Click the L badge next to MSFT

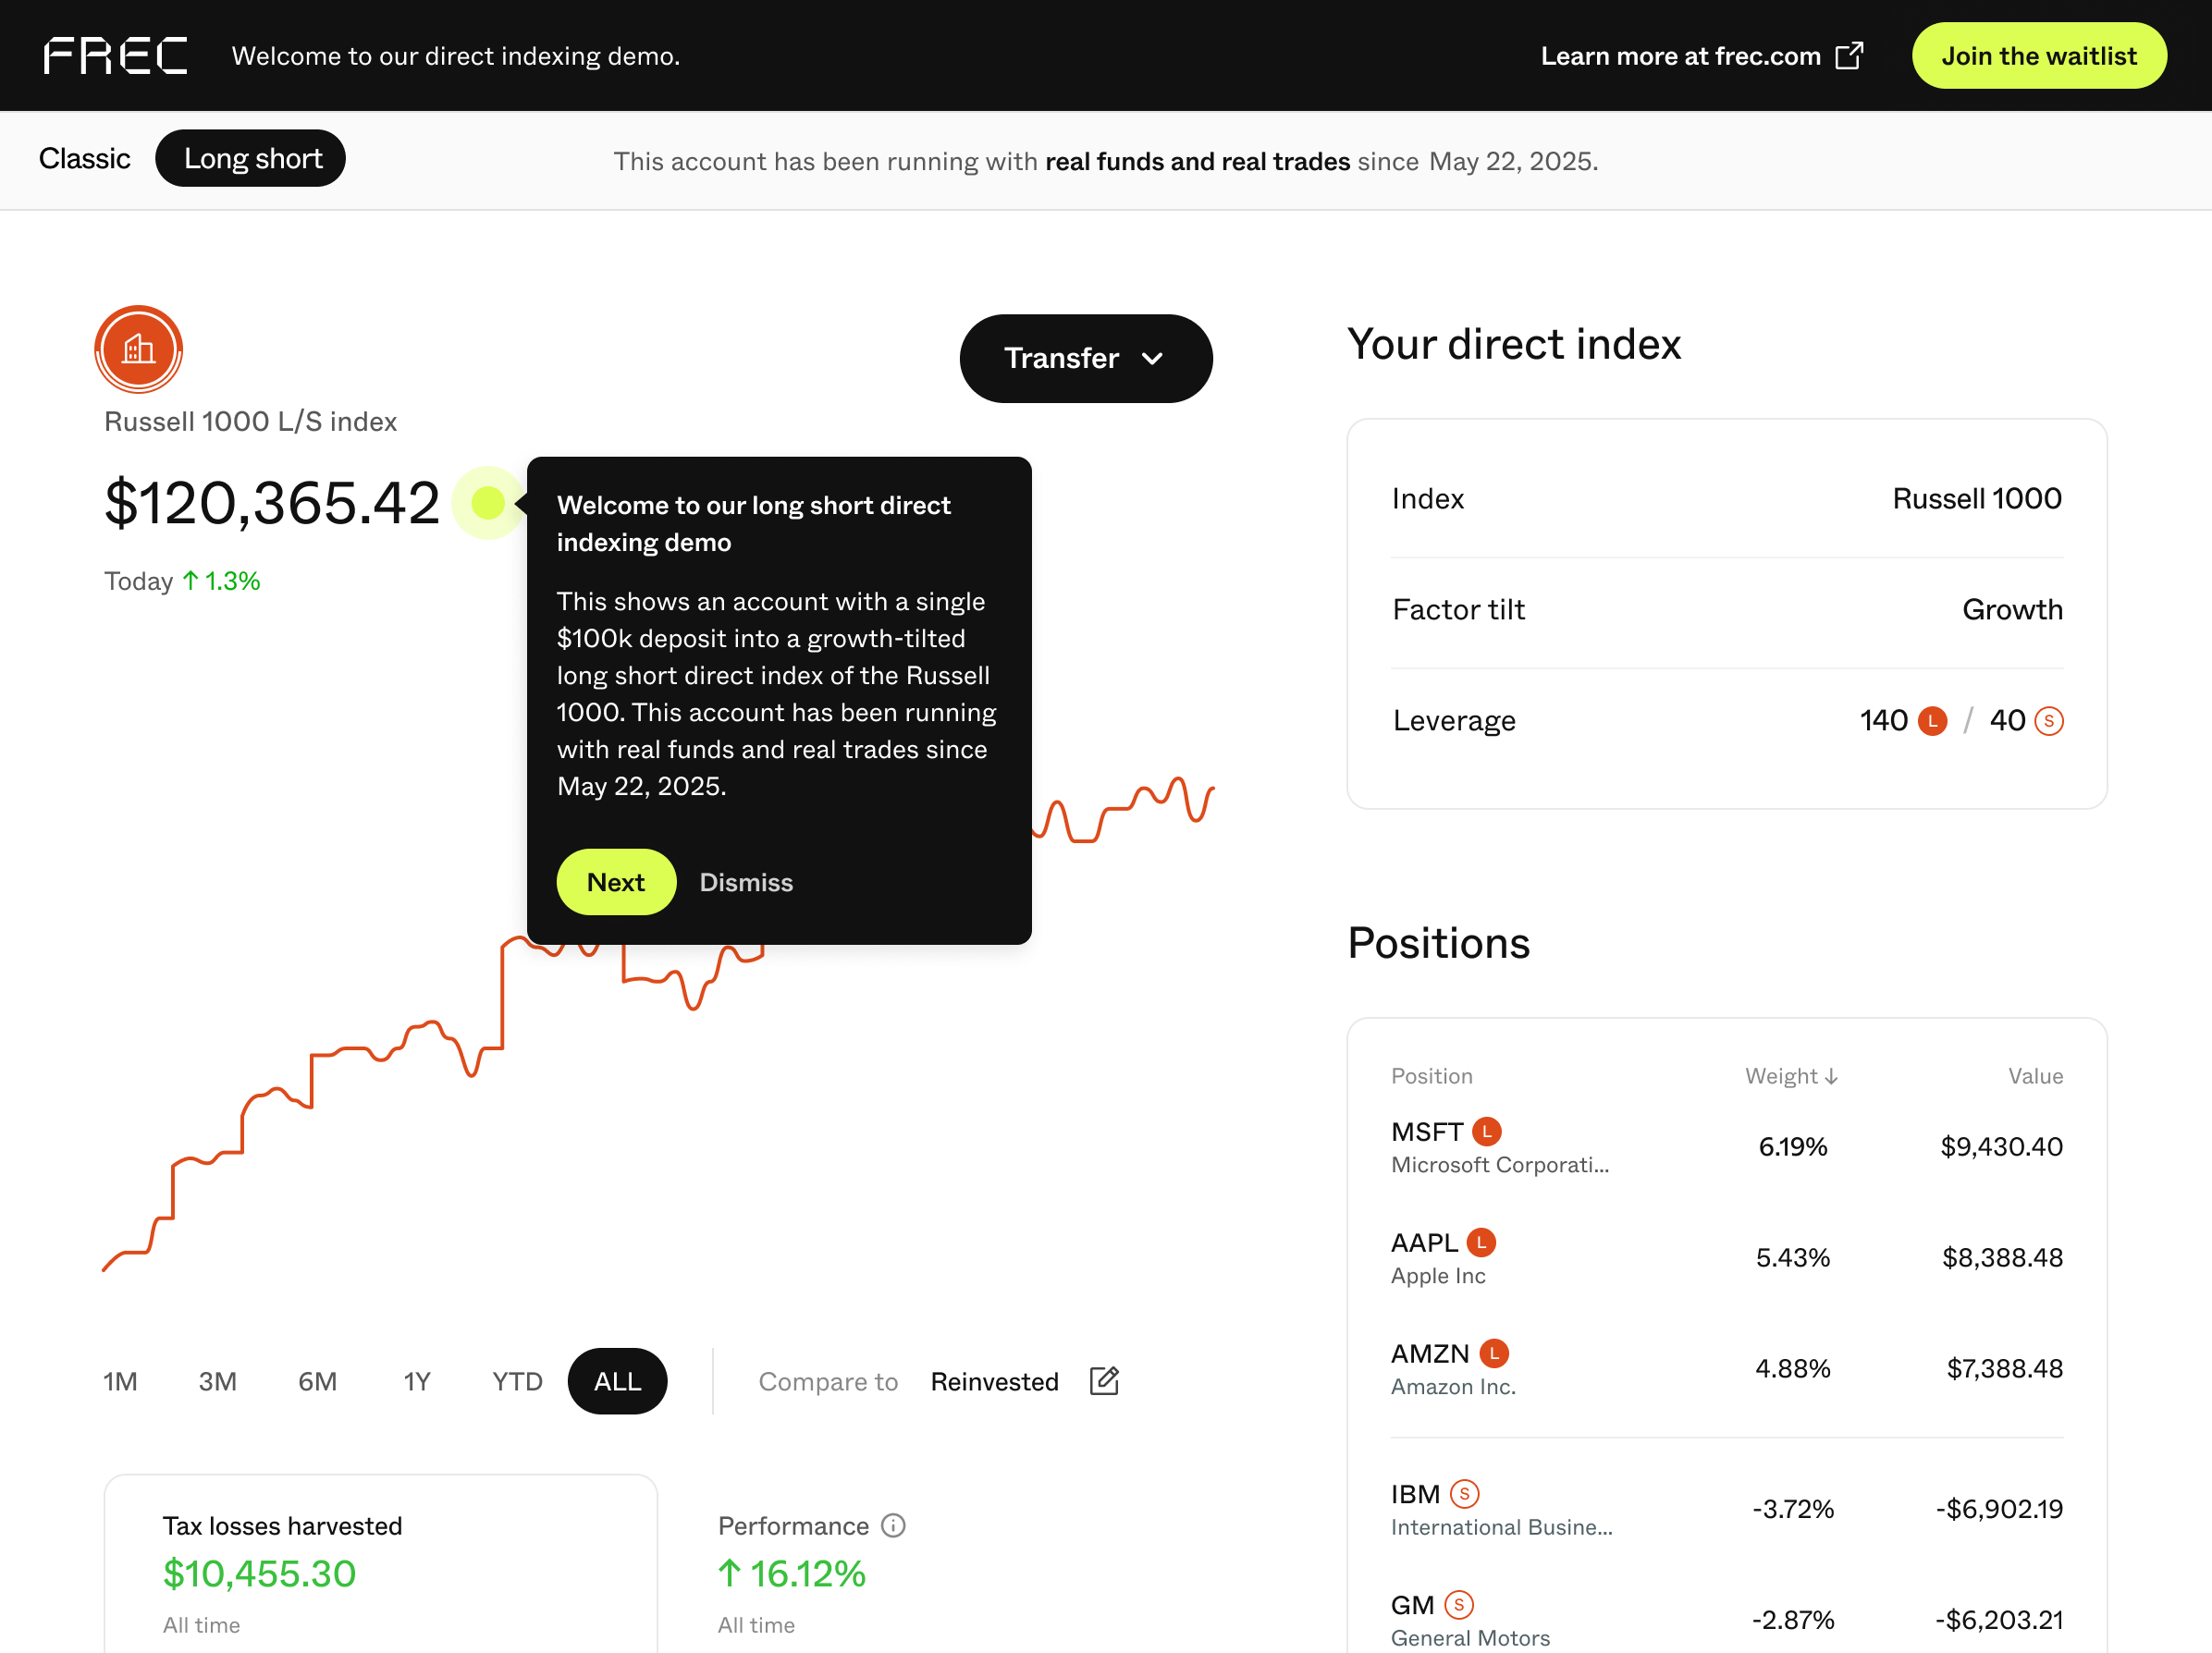(1487, 1131)
